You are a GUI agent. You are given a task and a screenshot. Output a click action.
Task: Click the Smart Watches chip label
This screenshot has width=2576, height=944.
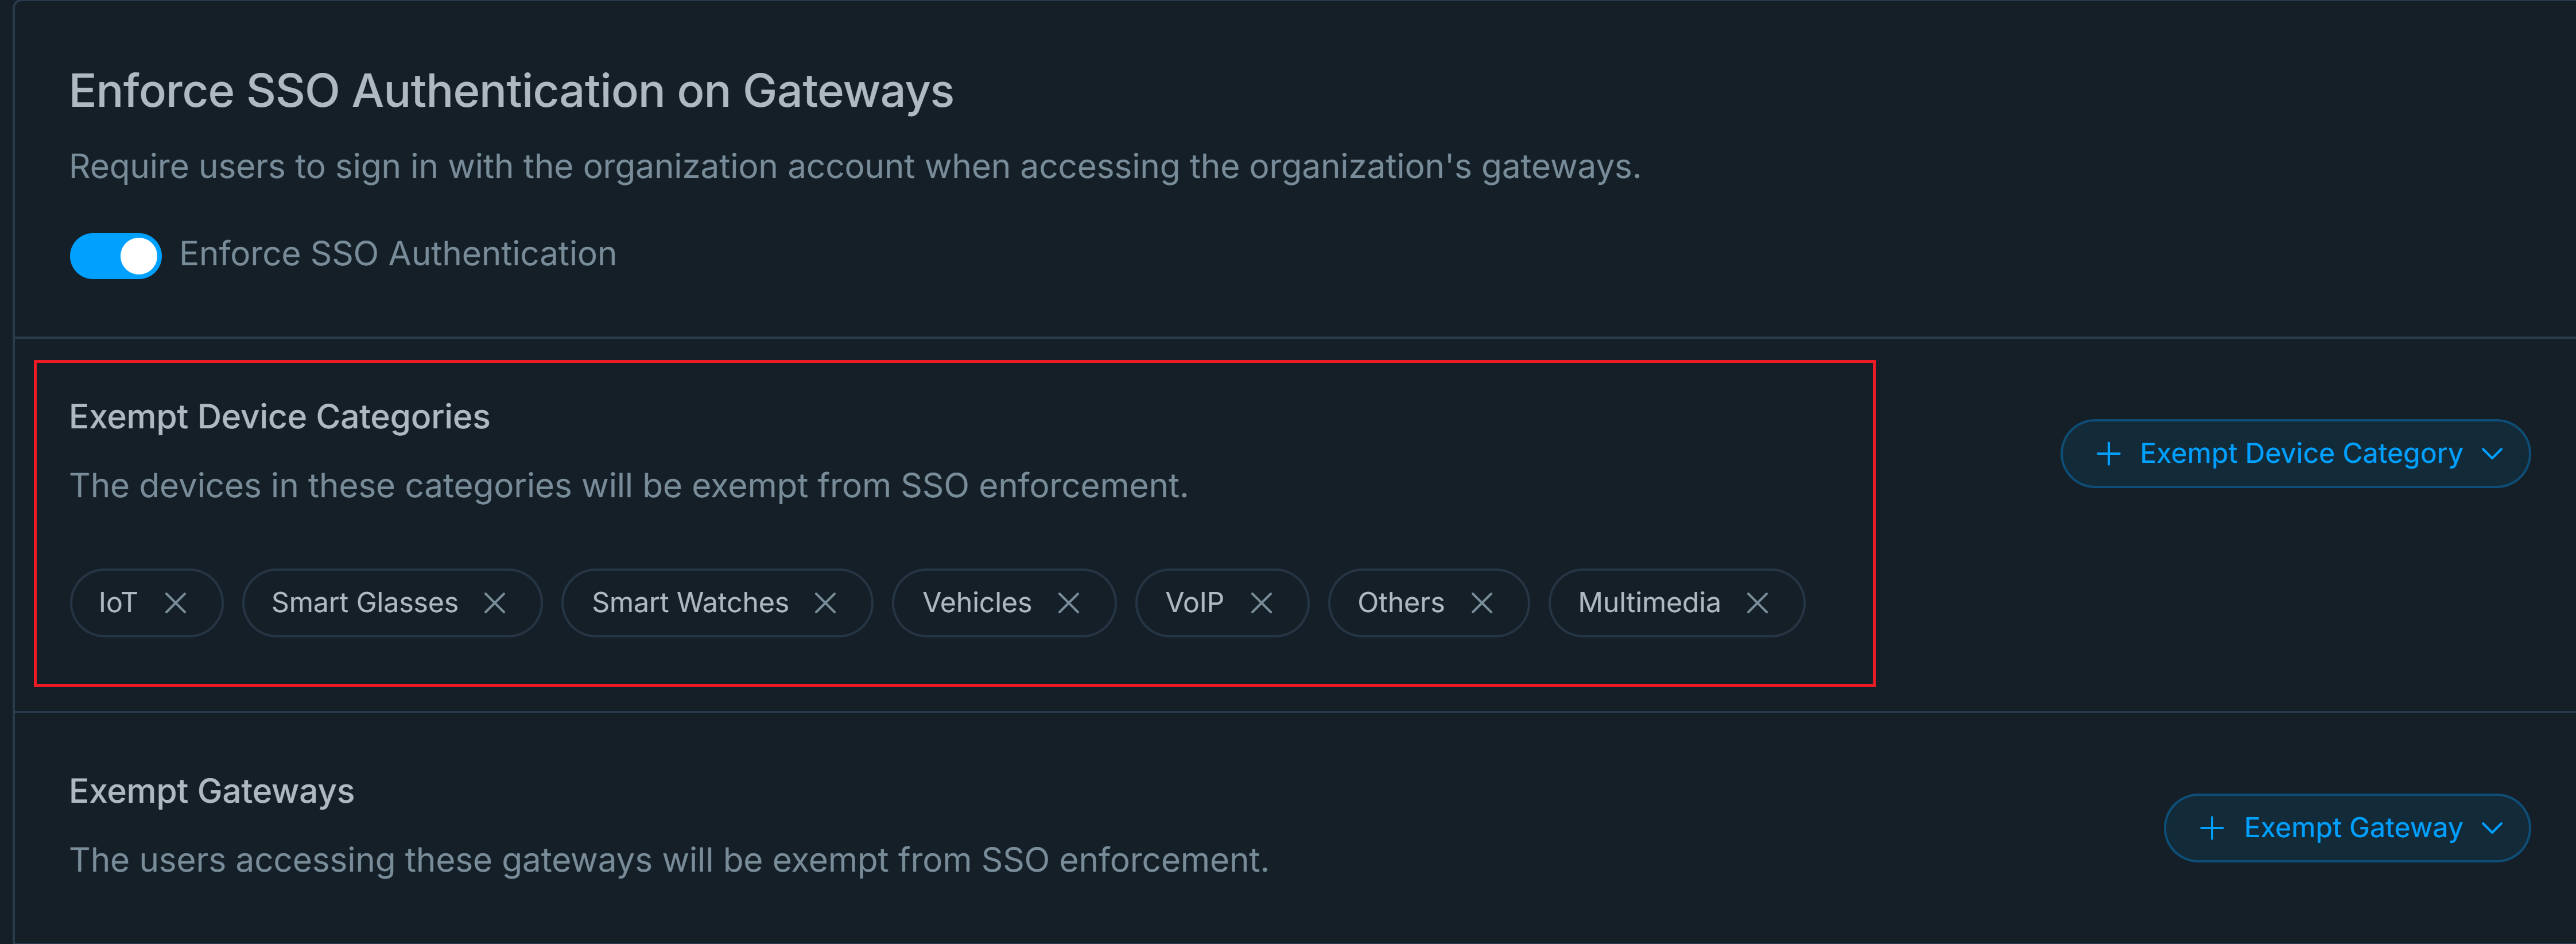tap(690, 603)
